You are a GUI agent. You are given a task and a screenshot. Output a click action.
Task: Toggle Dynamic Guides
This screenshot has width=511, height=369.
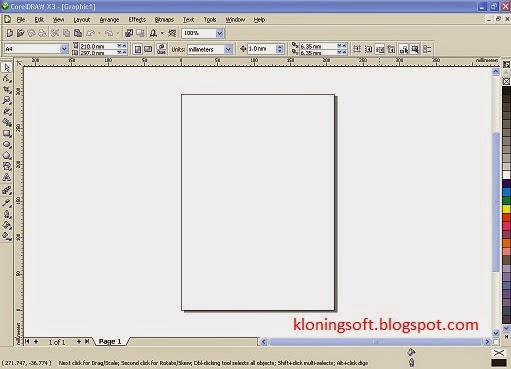(391, 49)
